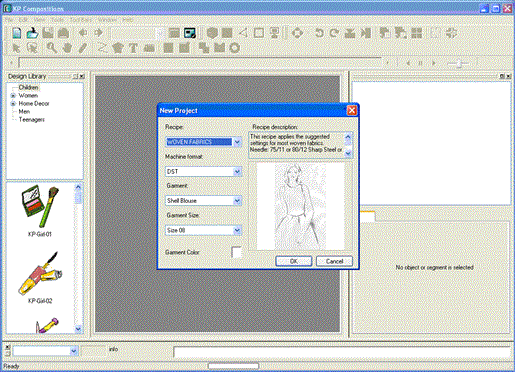Select the zigzag stitch line tool
The image size is (515, 372).
pyautogui.click(x=102, y=48)
